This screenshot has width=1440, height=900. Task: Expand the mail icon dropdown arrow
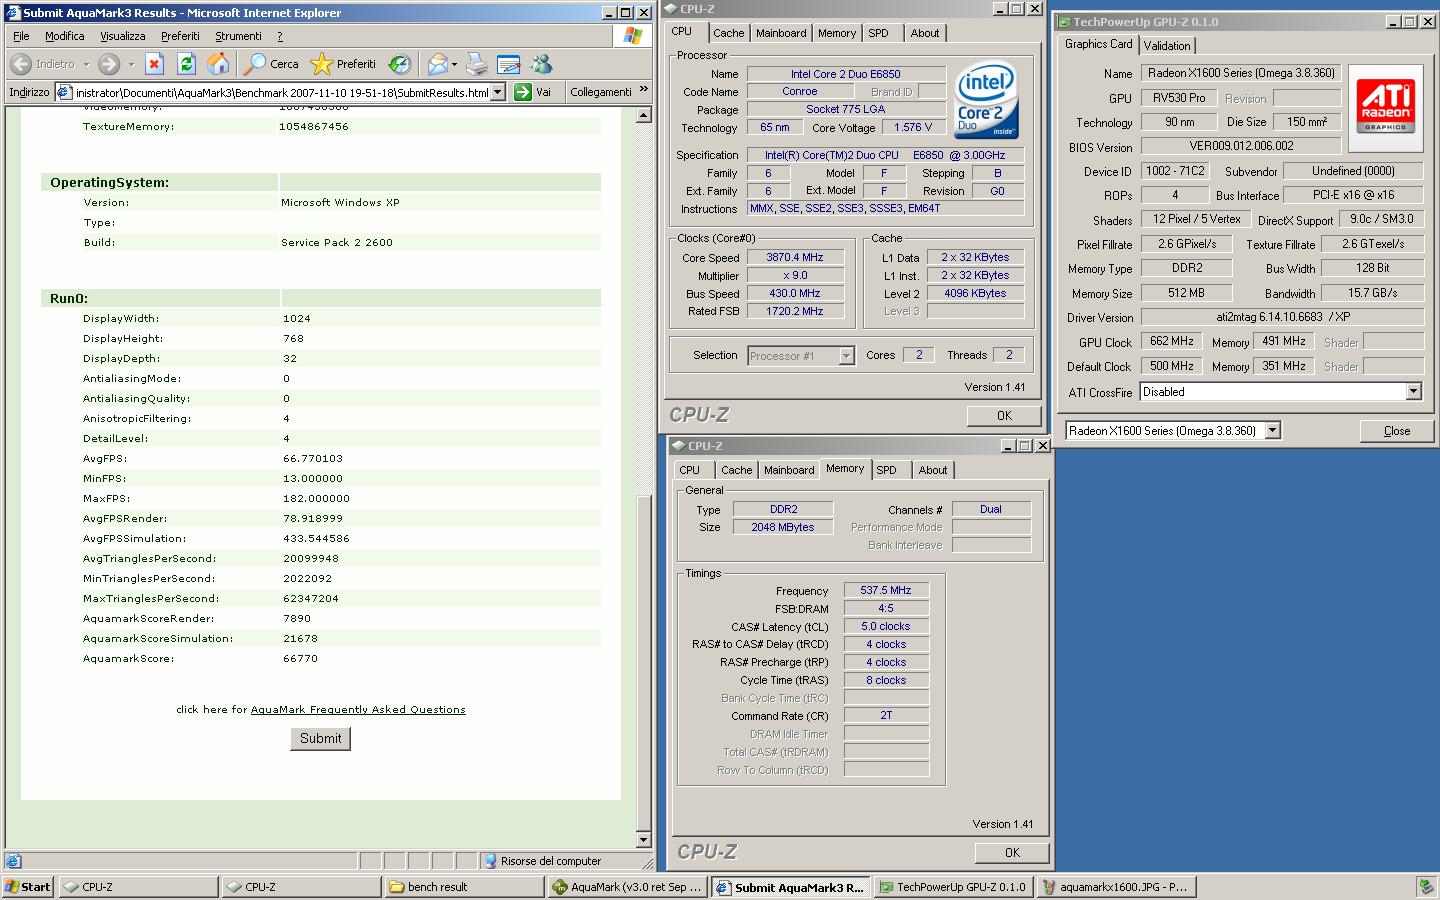pyautogui.click(x=454, y=64)
